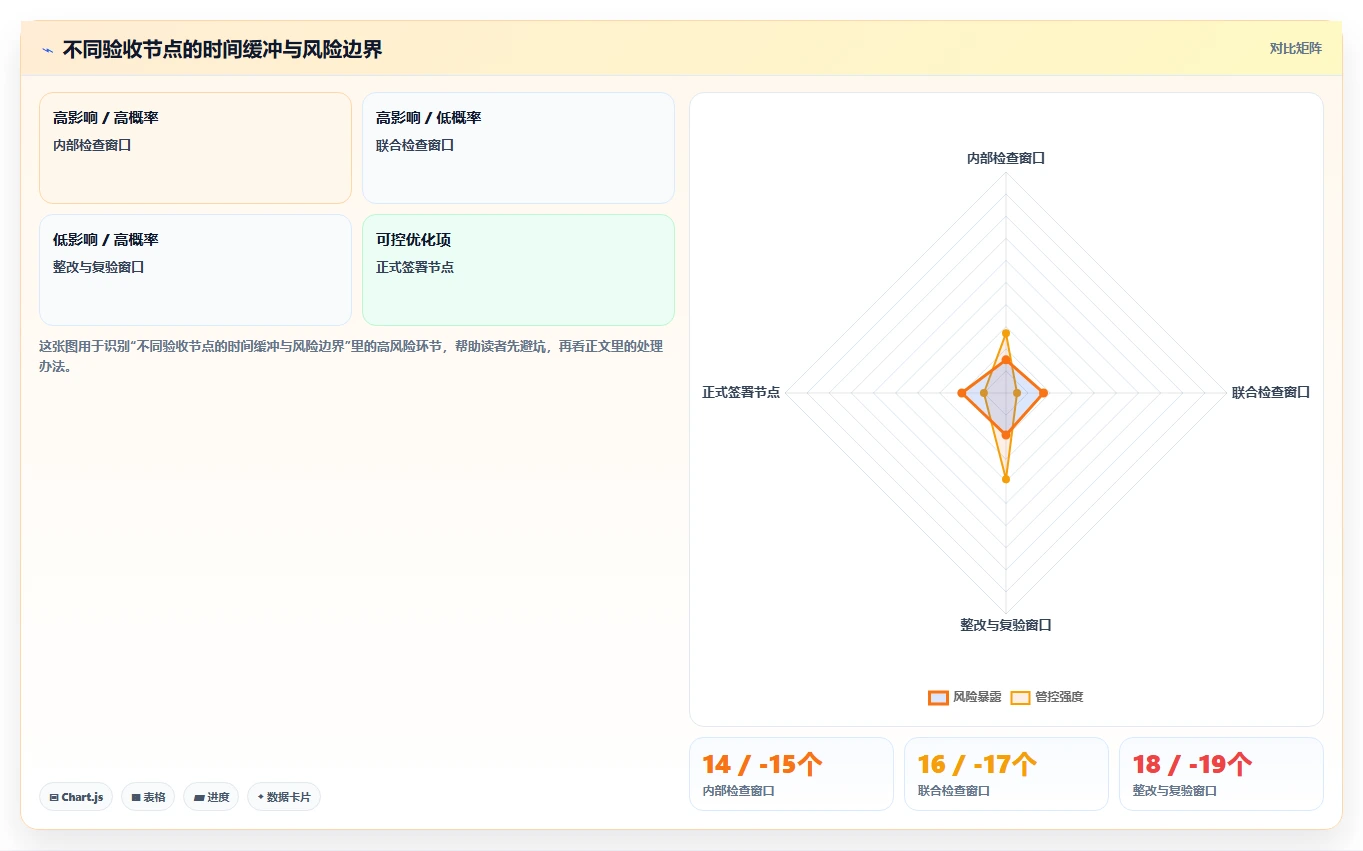
Task: Click 管控强度 data point on the 整改与复验窗口 axis
Action: 1006,479
